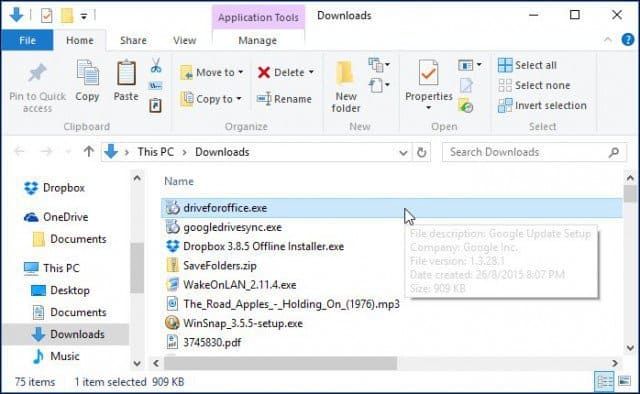Image resolution: width=640 pixels, height=394 pixels.
Task: Open the File menu
Action: coord(27,40)
